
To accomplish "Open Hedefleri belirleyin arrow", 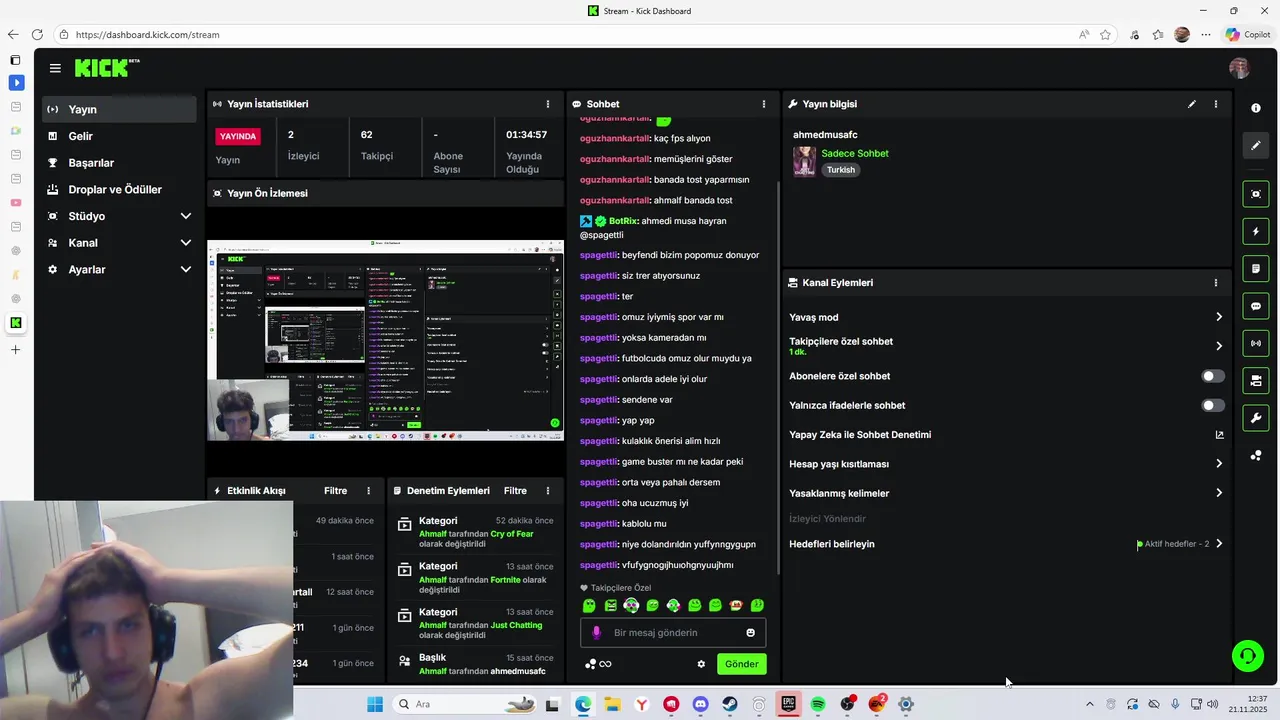I will coord(1219,544).
